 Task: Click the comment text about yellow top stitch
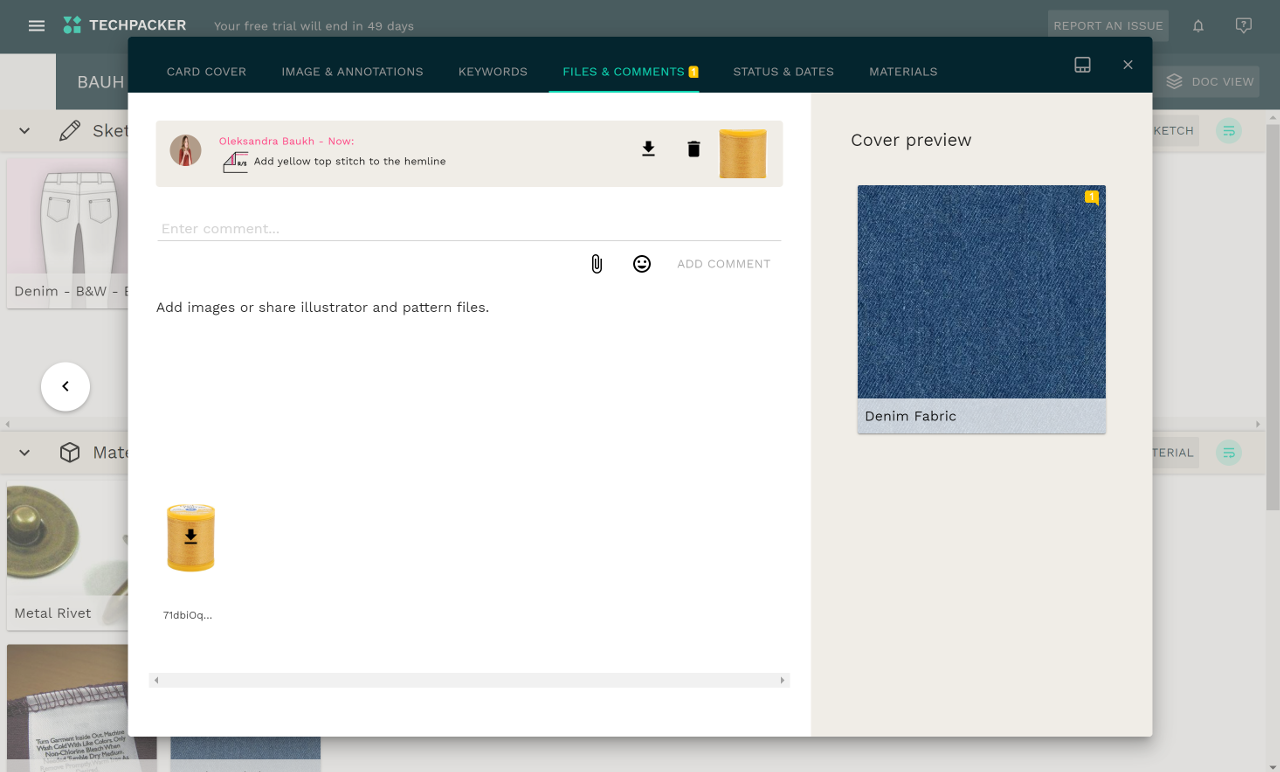click(350, 161)
